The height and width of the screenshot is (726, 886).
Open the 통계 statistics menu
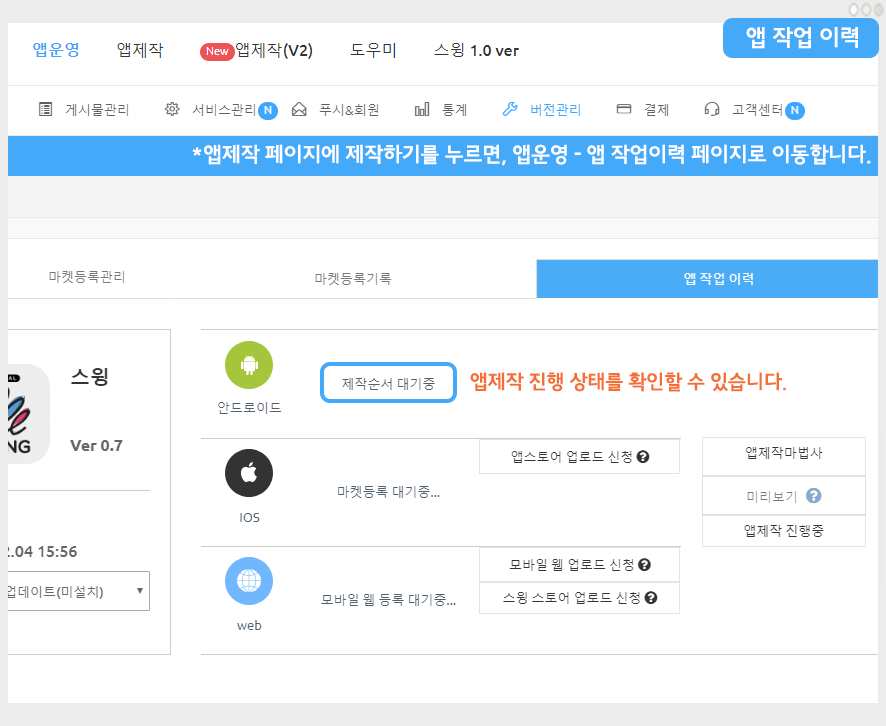[441, 110]
